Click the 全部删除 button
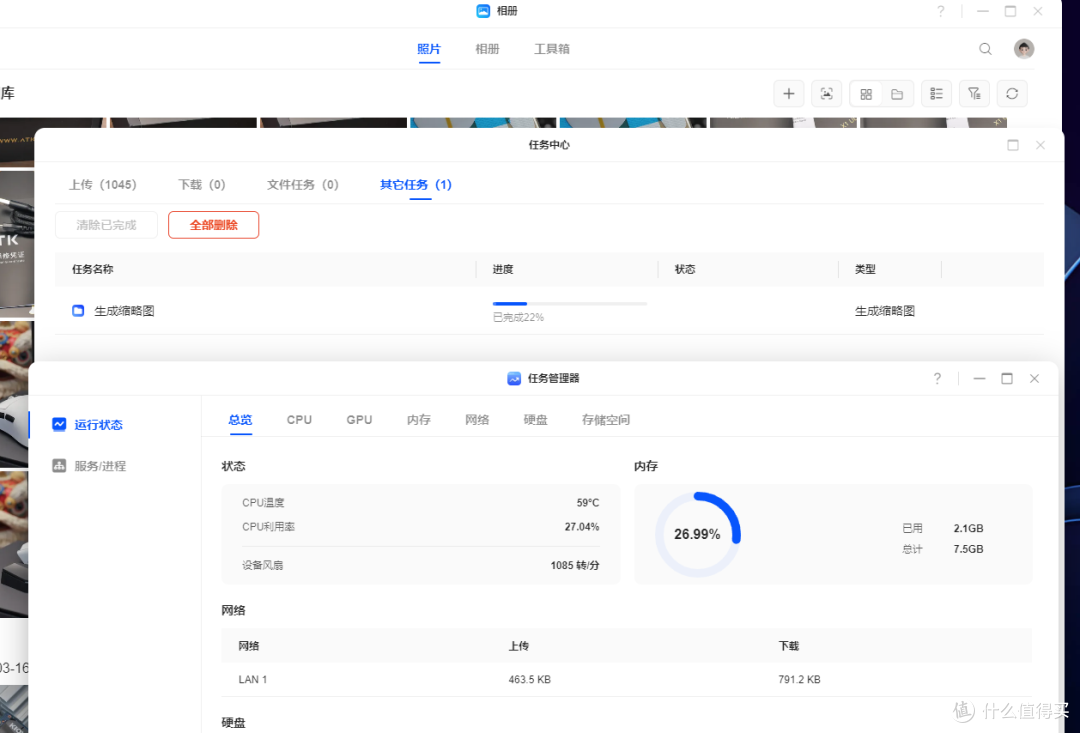The width and height of the screenshot is (1080, 733). click(x=213, y=225)
